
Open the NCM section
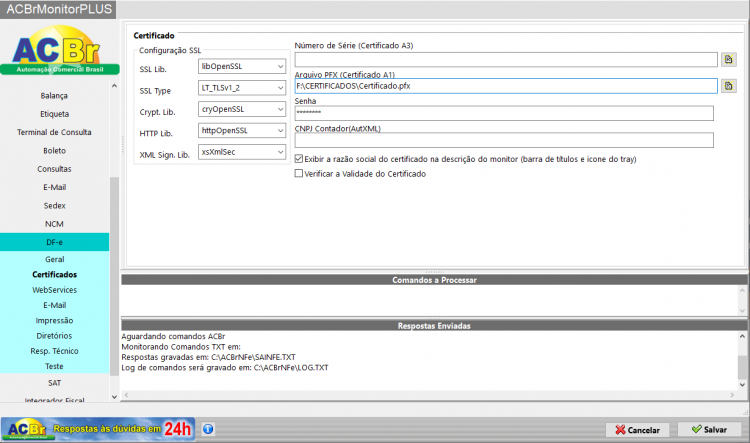point(54,224)
